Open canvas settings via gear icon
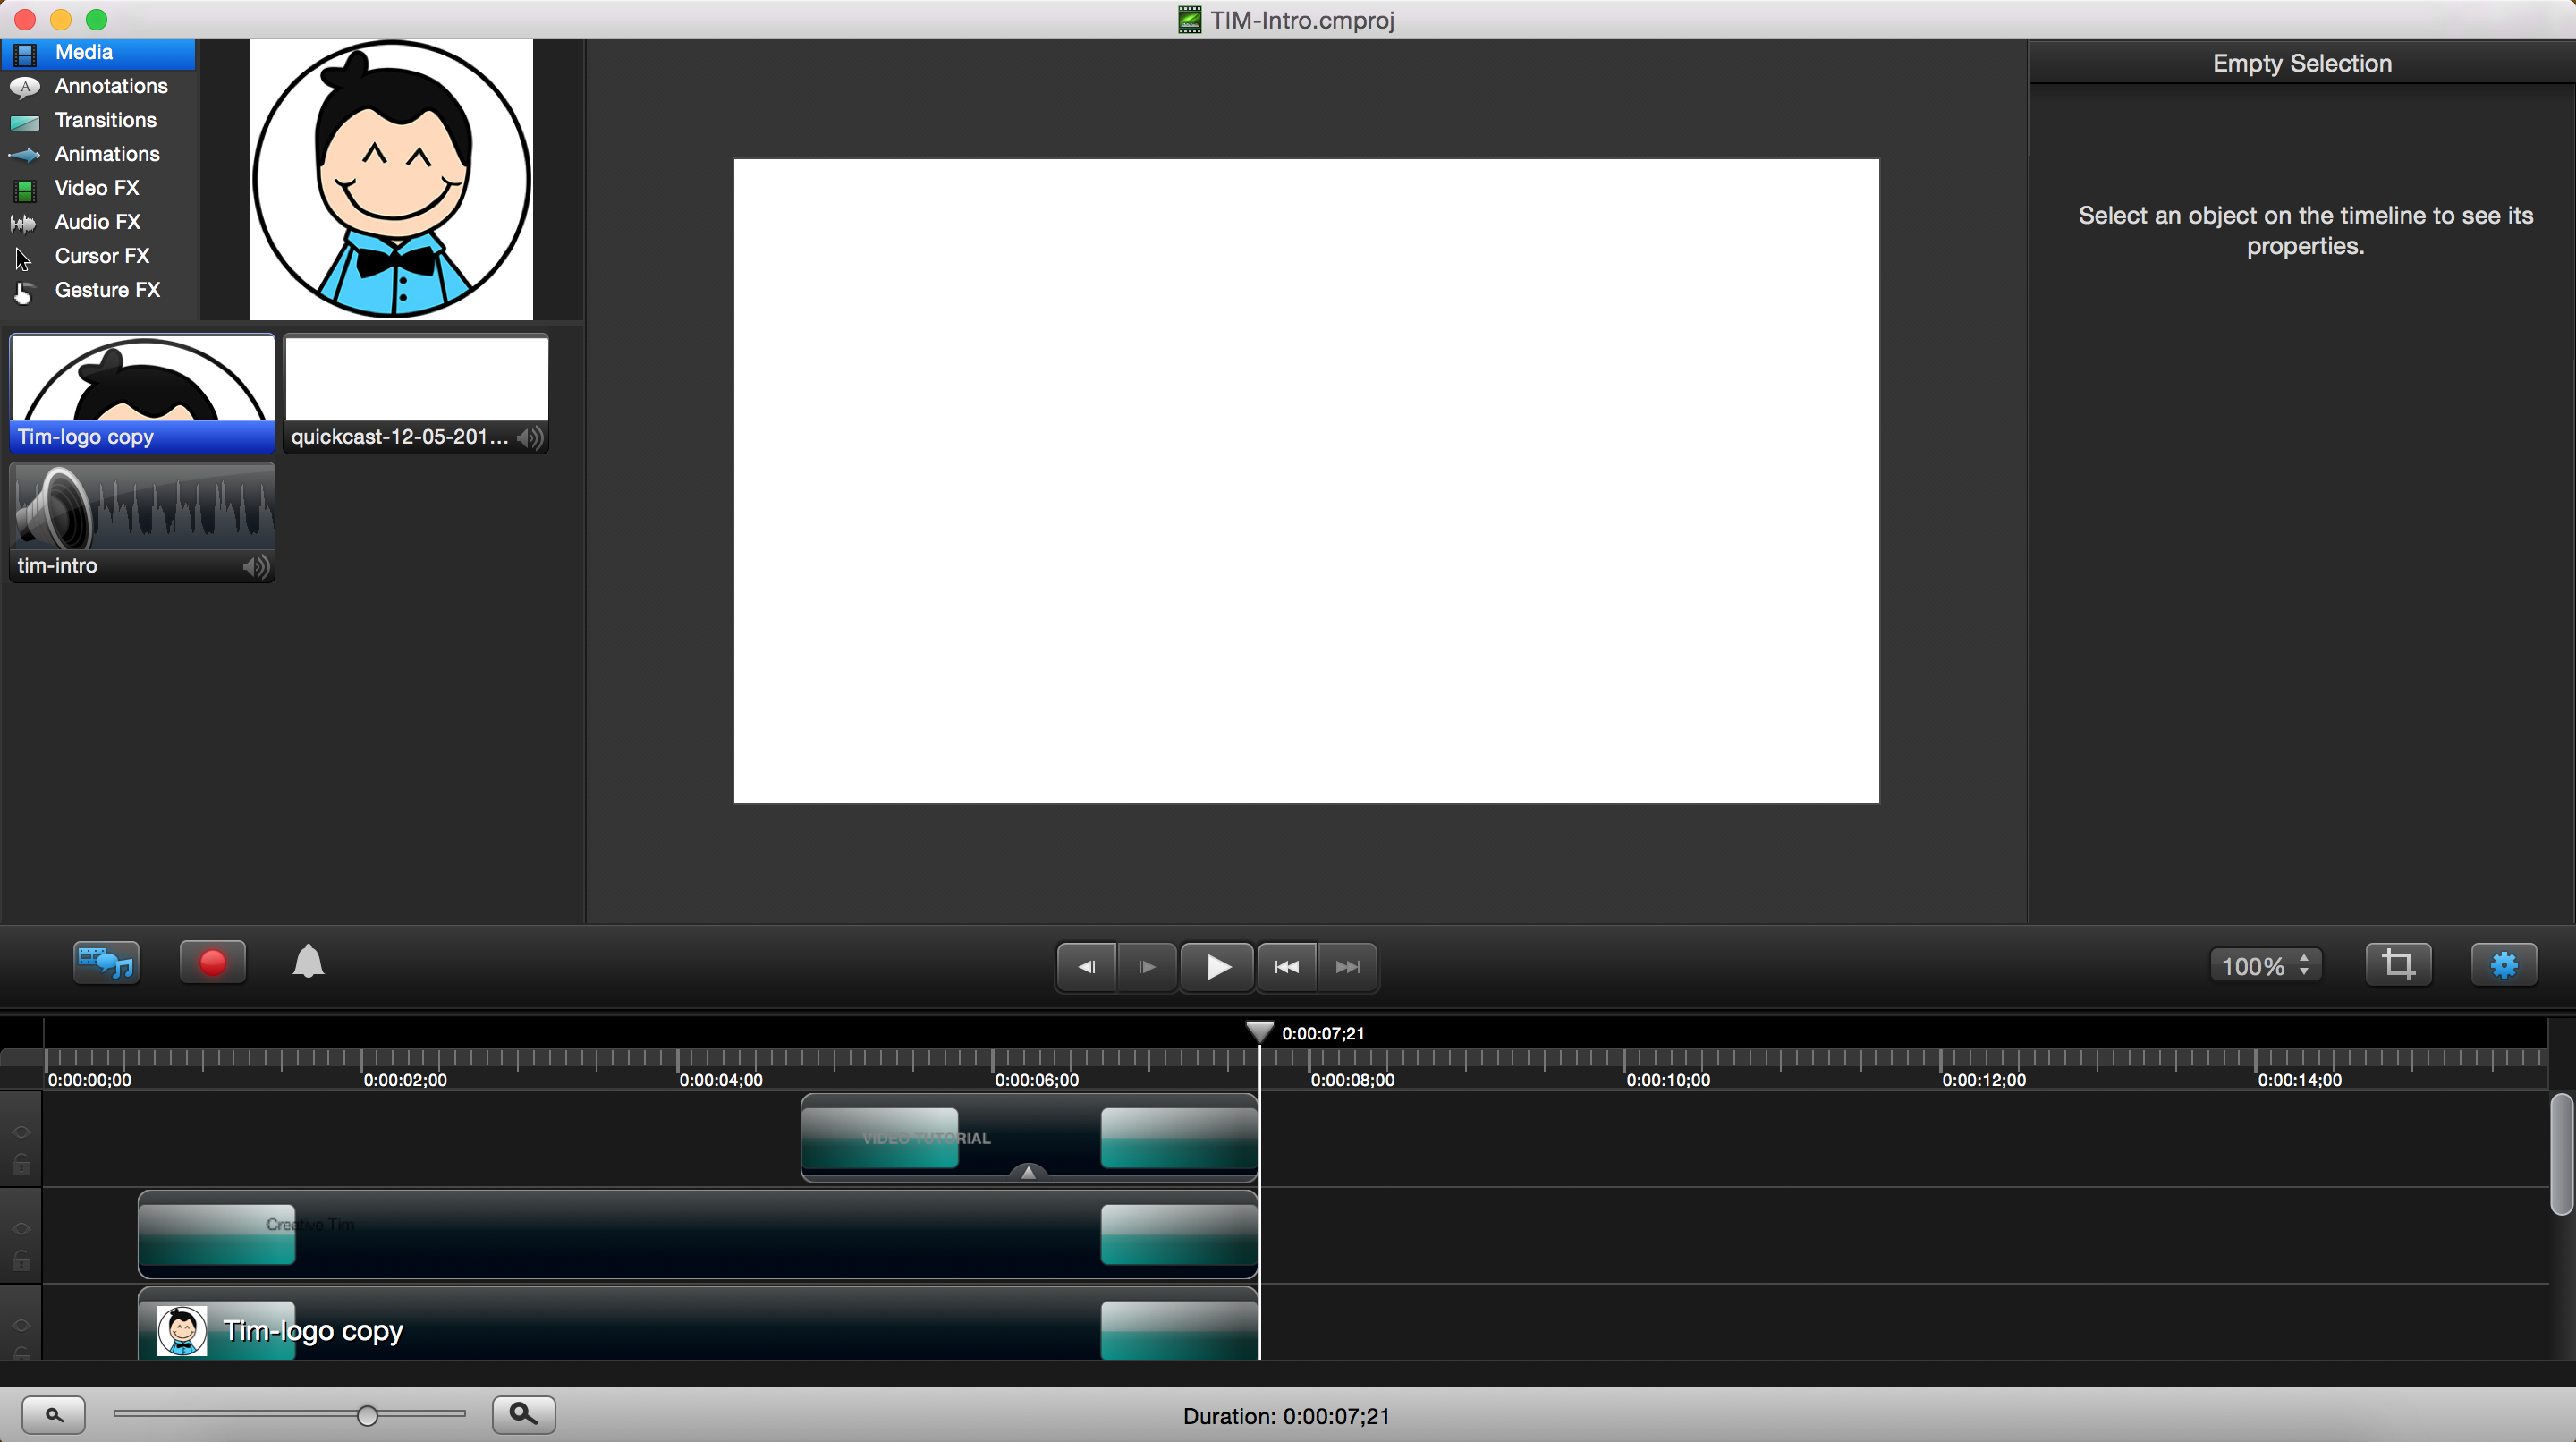Screen dimensions: 2576x1442 (2503, 965)
